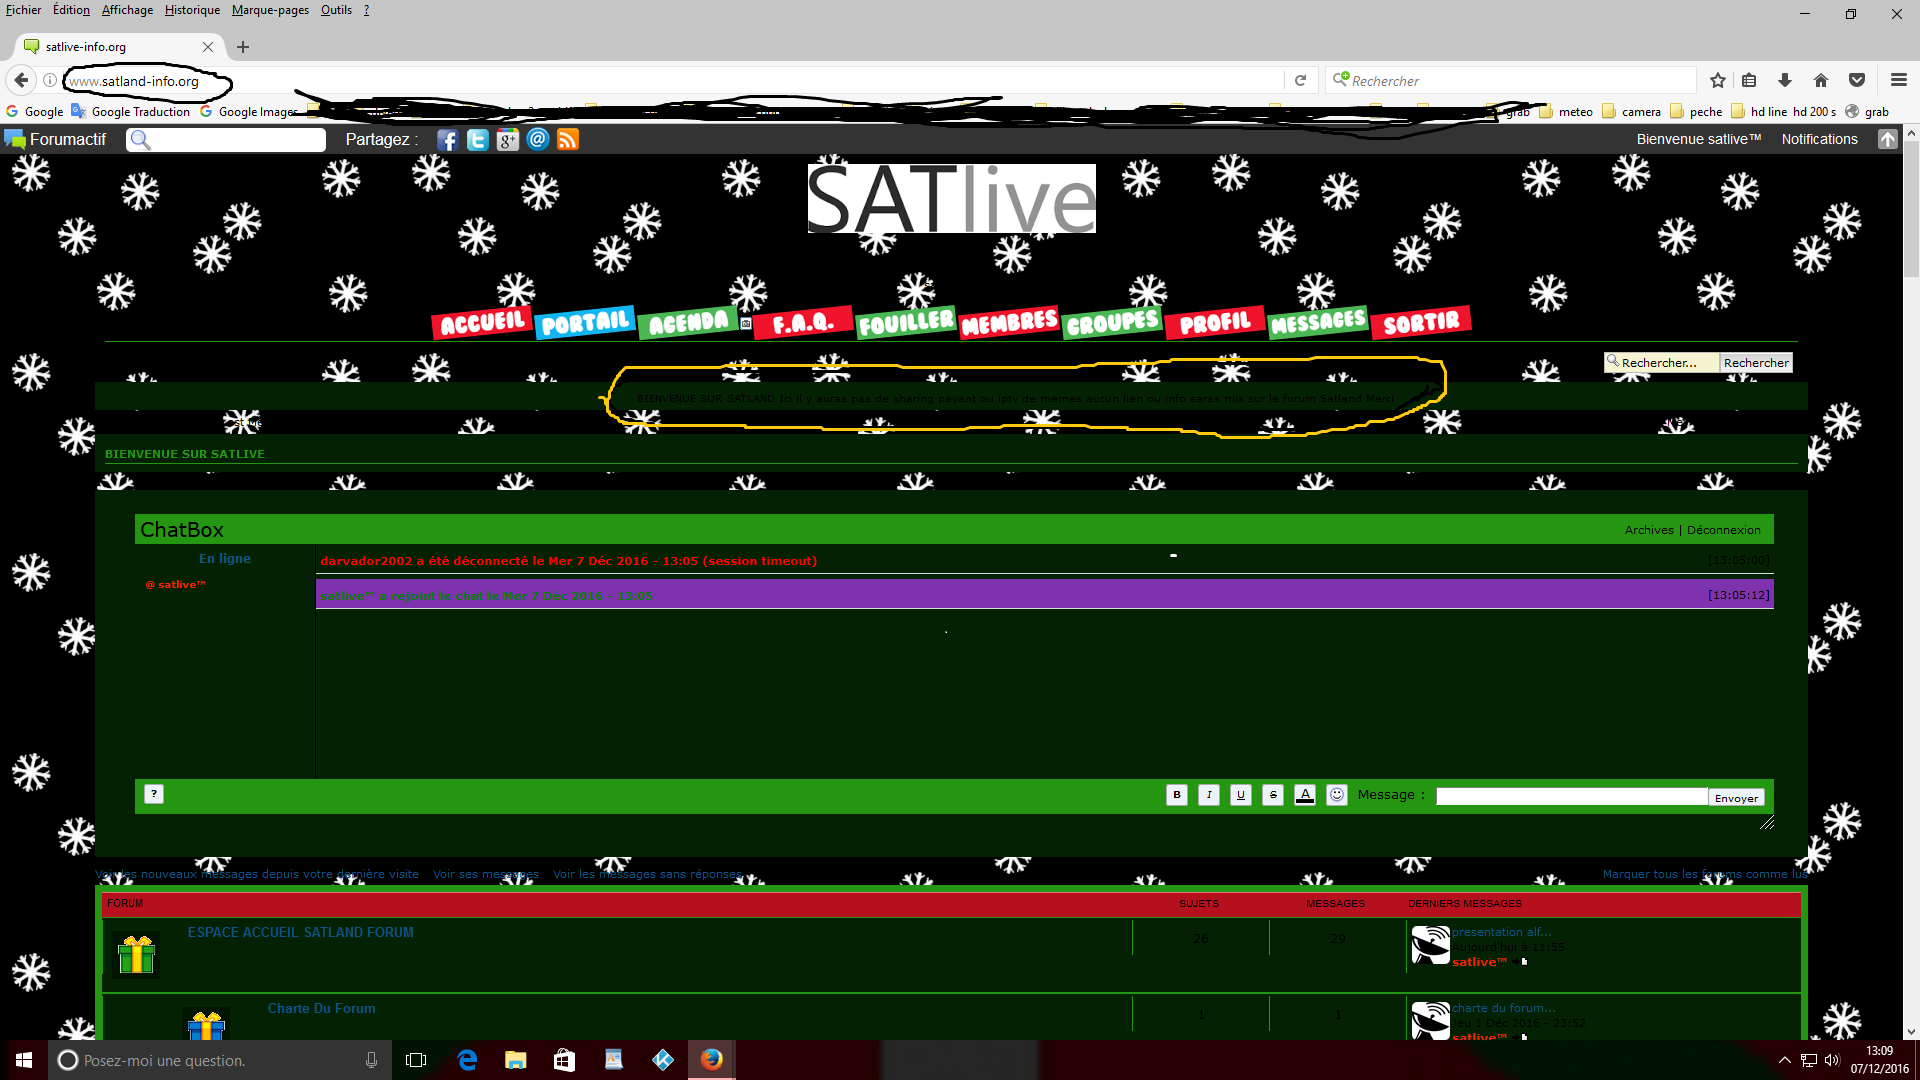The width and height of the screenshot is (1920, 1080).
Task: Go to the home page icon
Action: (x=1821, y=80)
